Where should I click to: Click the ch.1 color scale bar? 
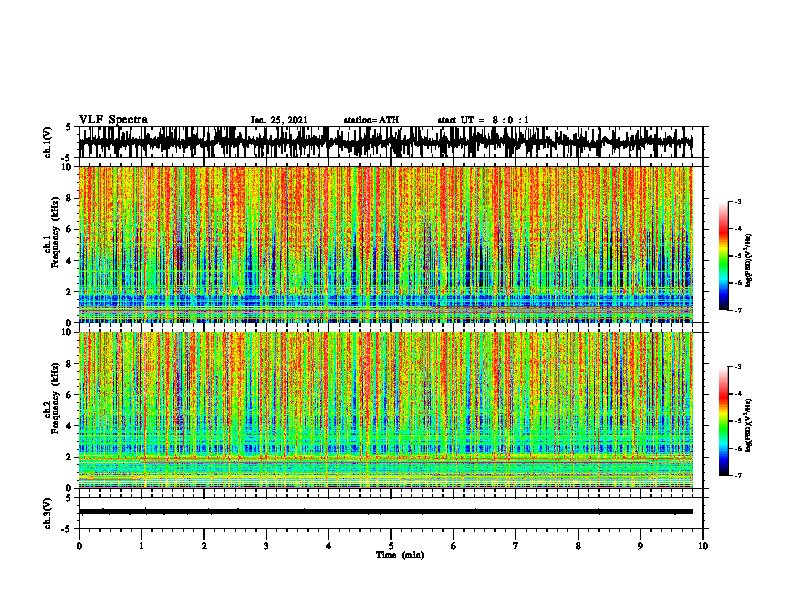[724, 256]
